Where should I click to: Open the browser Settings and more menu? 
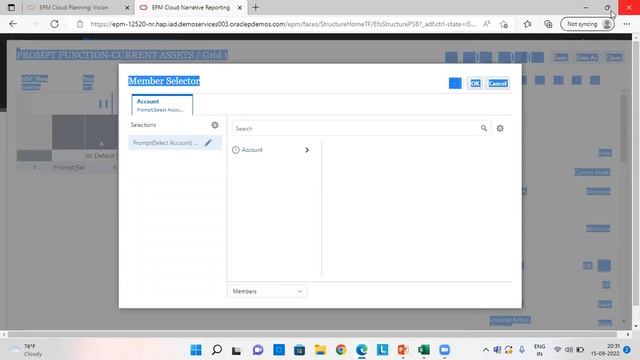[x=627, y=24]
